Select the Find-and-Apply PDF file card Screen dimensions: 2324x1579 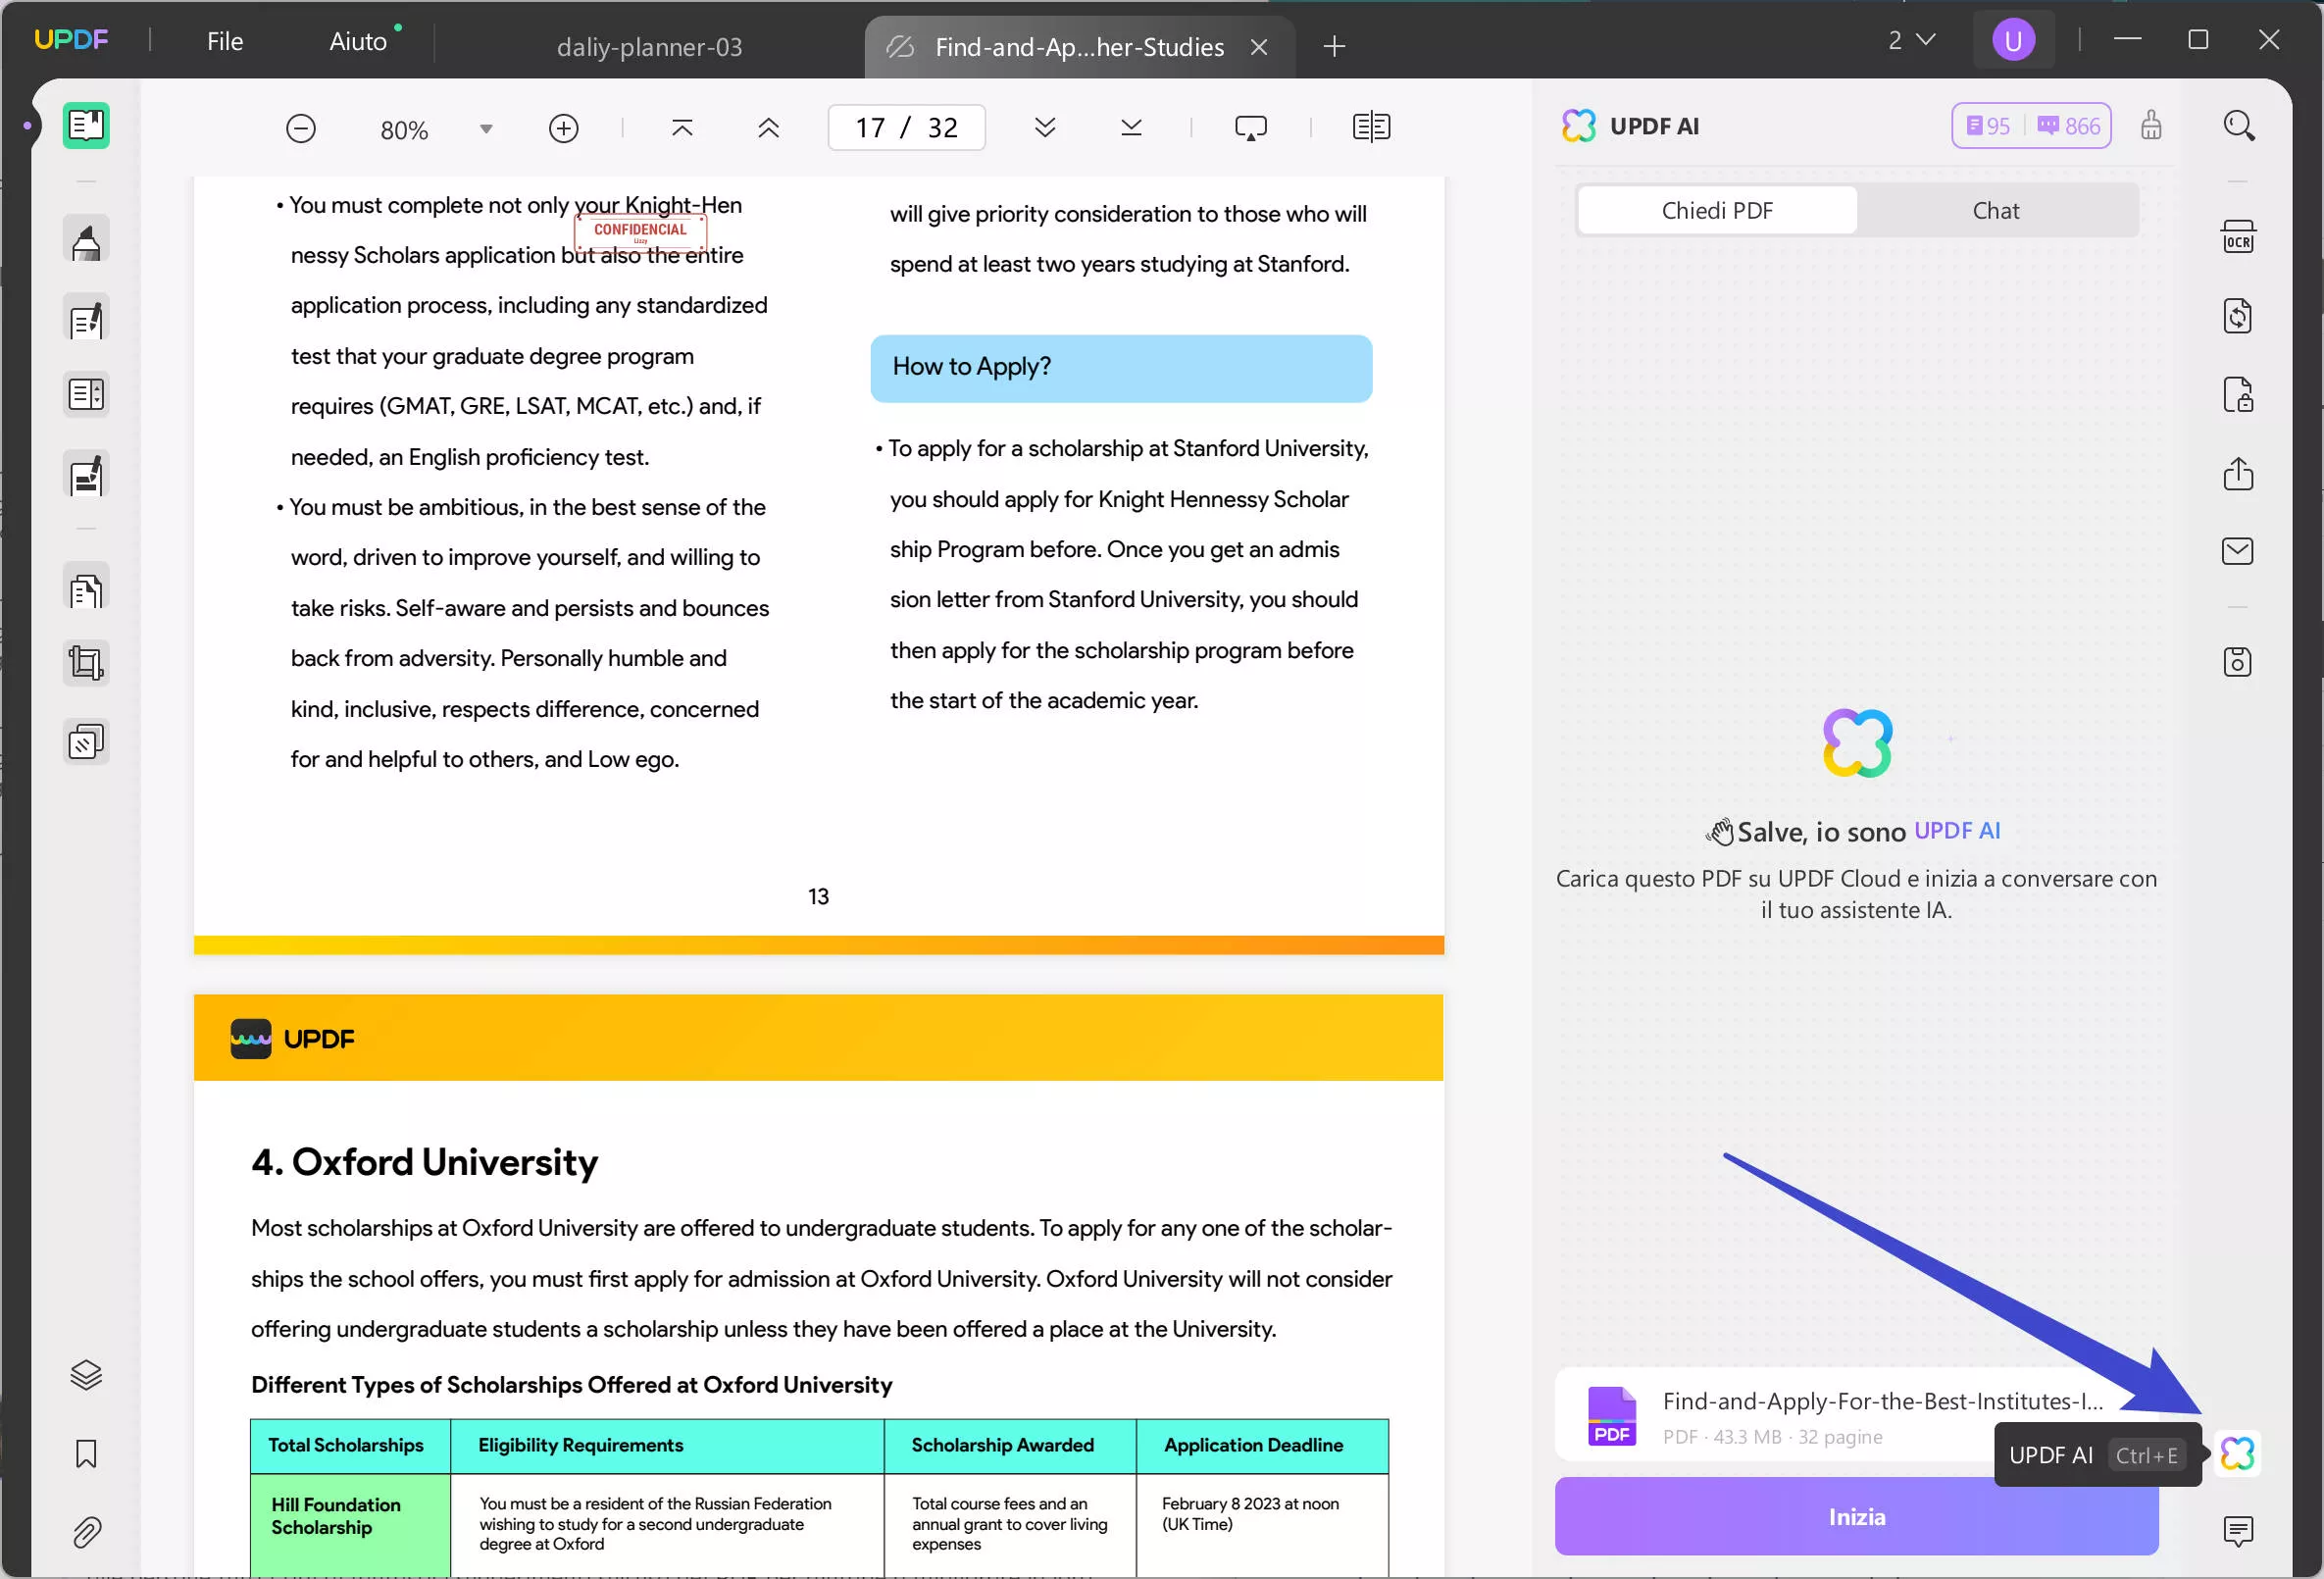(1855, 1416)
